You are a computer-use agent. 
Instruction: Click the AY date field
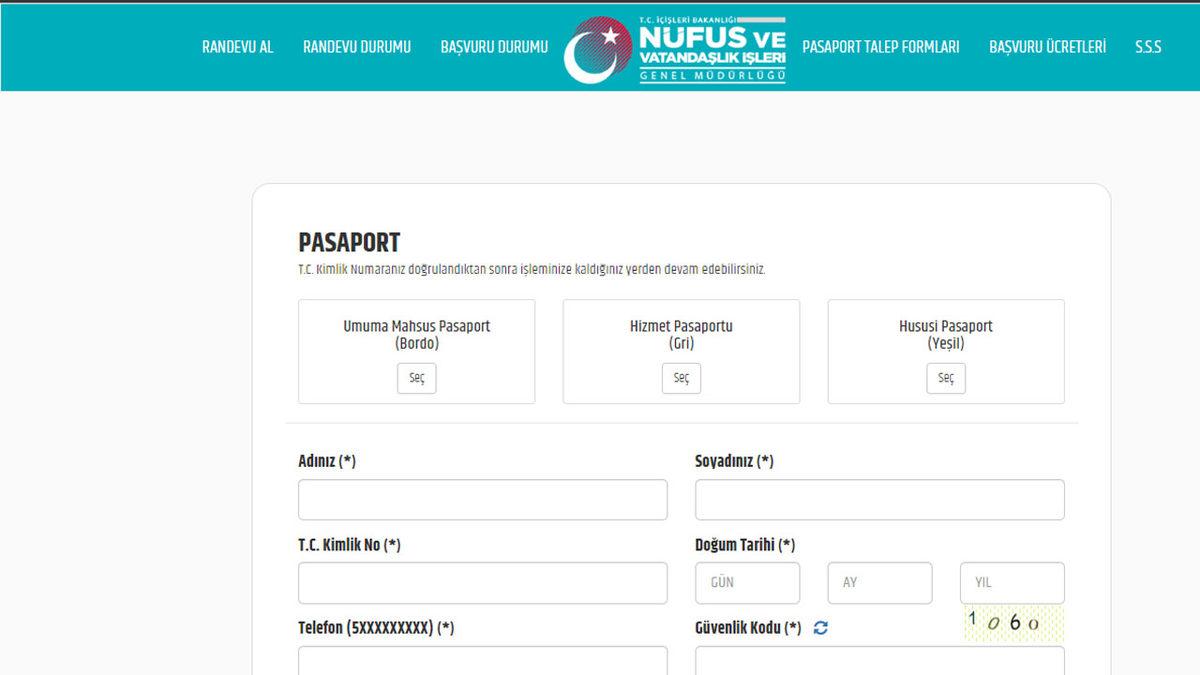coord(879,582)
